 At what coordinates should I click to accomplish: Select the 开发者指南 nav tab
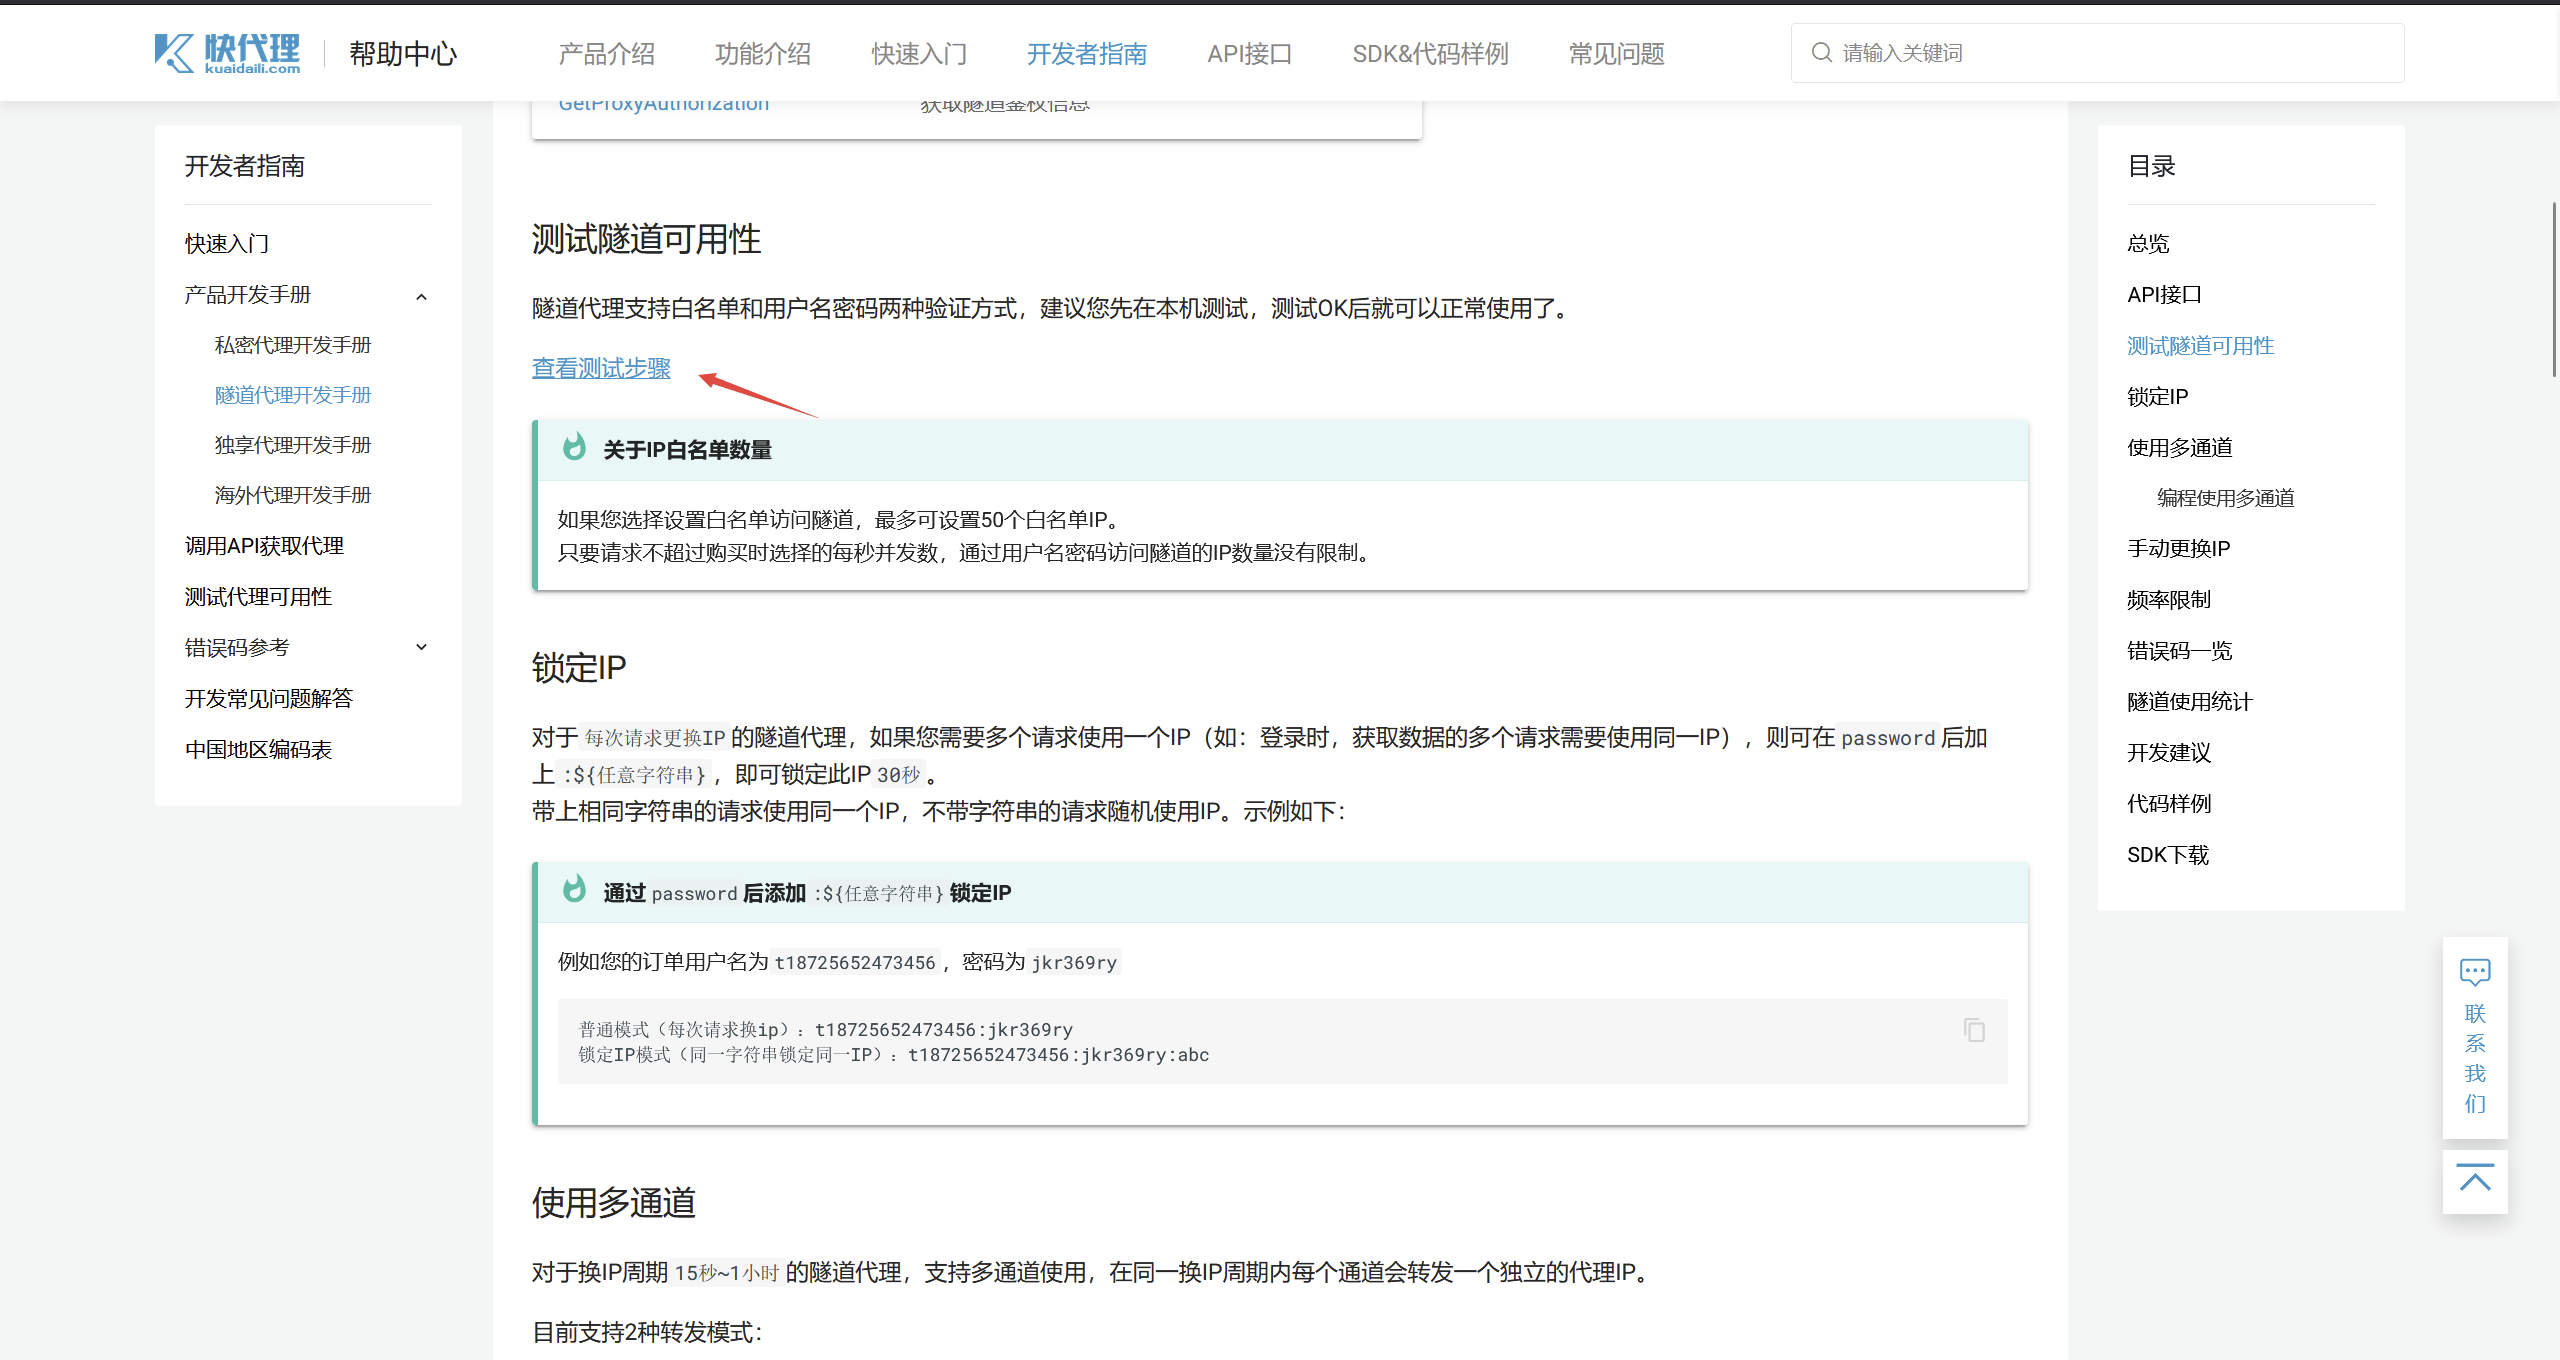[1087, 53]
